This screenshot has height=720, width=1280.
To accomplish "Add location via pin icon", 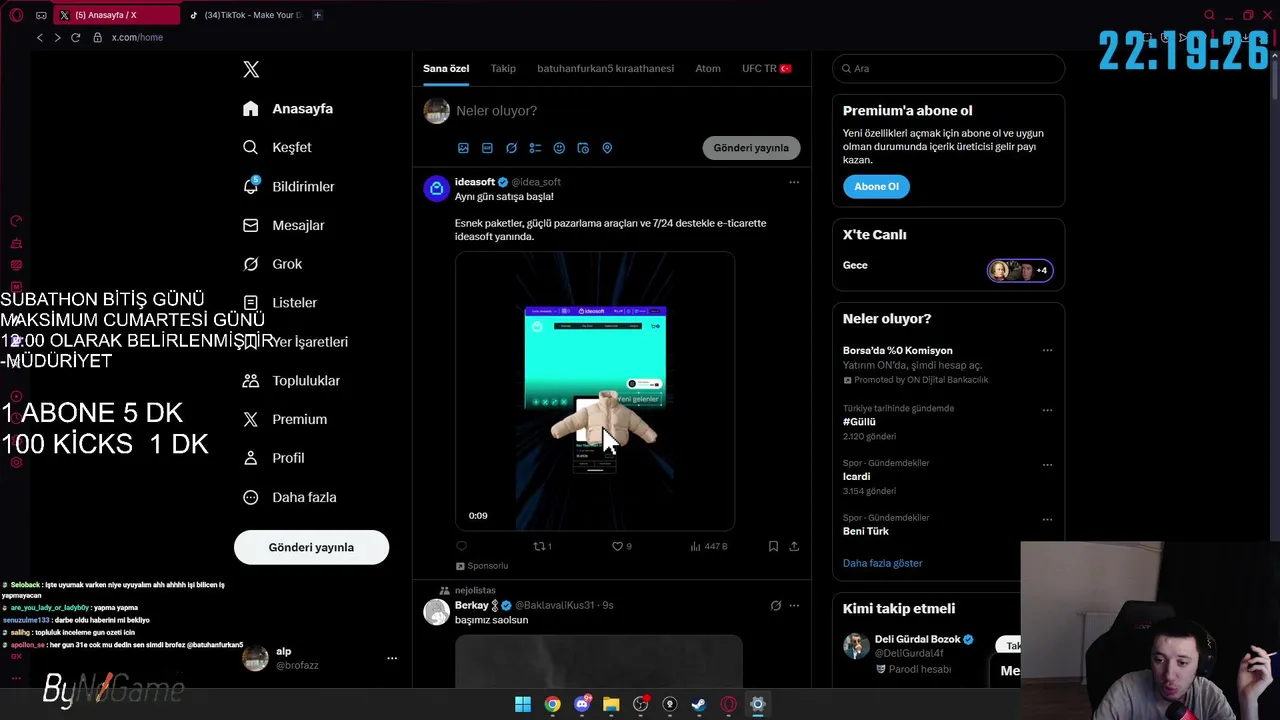I will coord(607,148).
